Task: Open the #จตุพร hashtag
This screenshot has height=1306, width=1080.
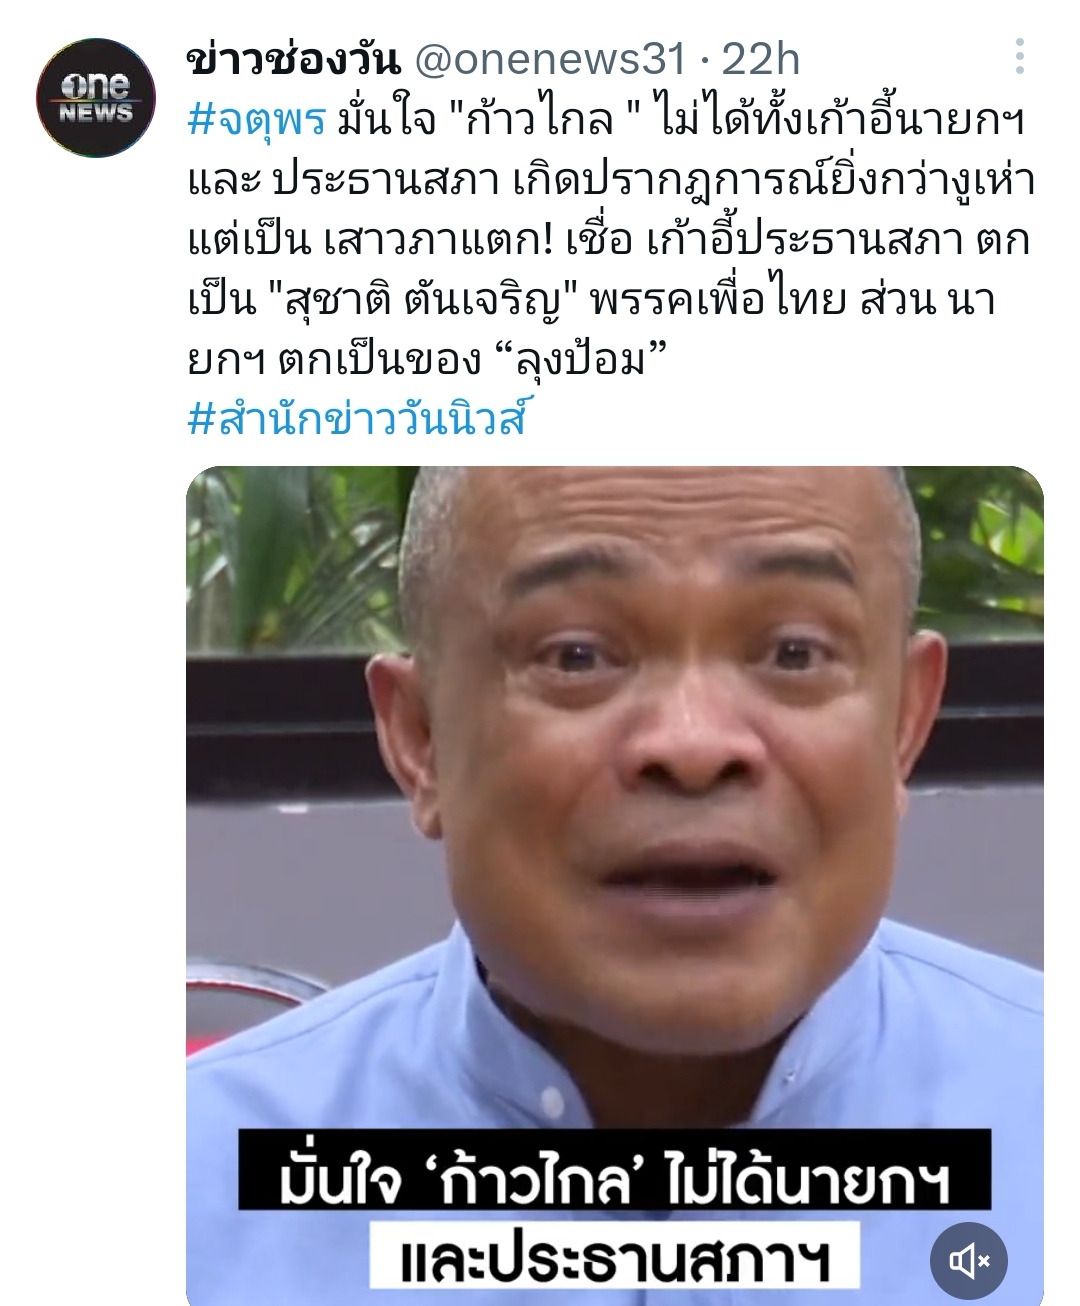Action: click(x=257, y=122)
